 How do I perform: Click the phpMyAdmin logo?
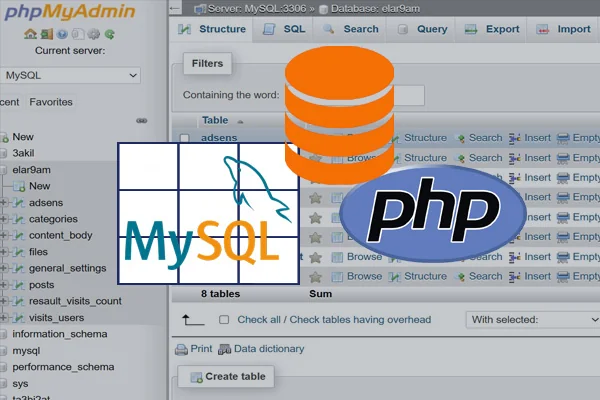click(70, 11)
